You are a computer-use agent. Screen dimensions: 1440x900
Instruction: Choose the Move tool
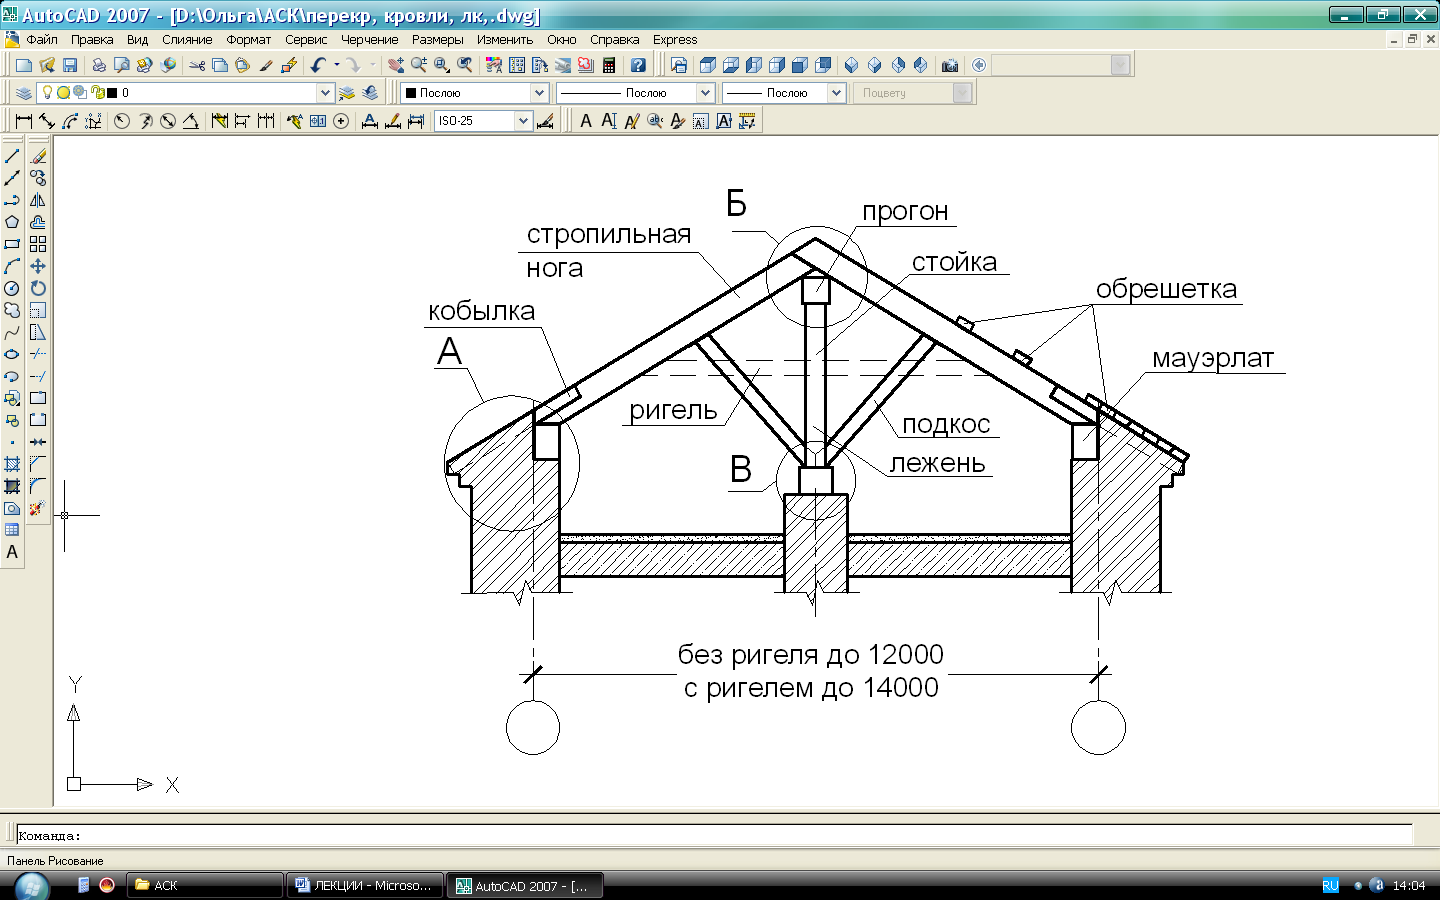pos(38,266)
